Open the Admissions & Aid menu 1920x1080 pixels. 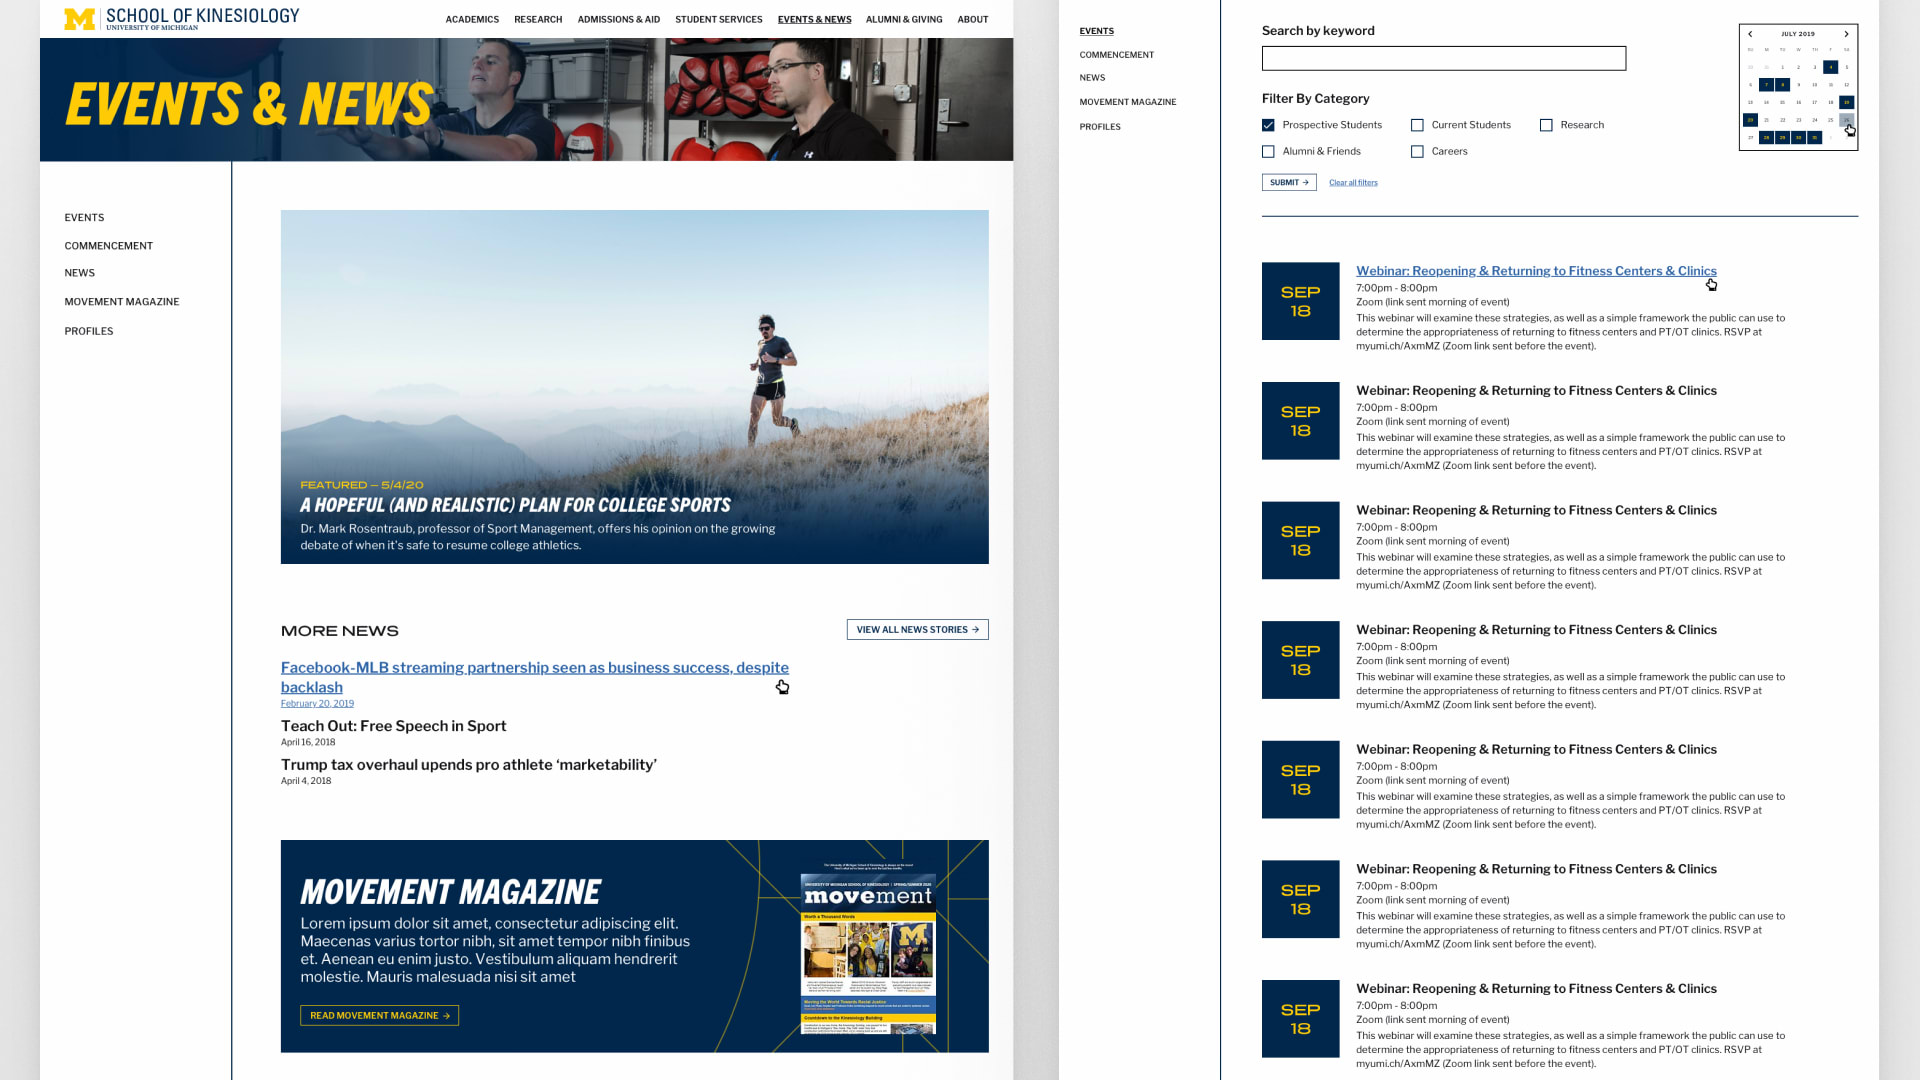tap(618, 19)
